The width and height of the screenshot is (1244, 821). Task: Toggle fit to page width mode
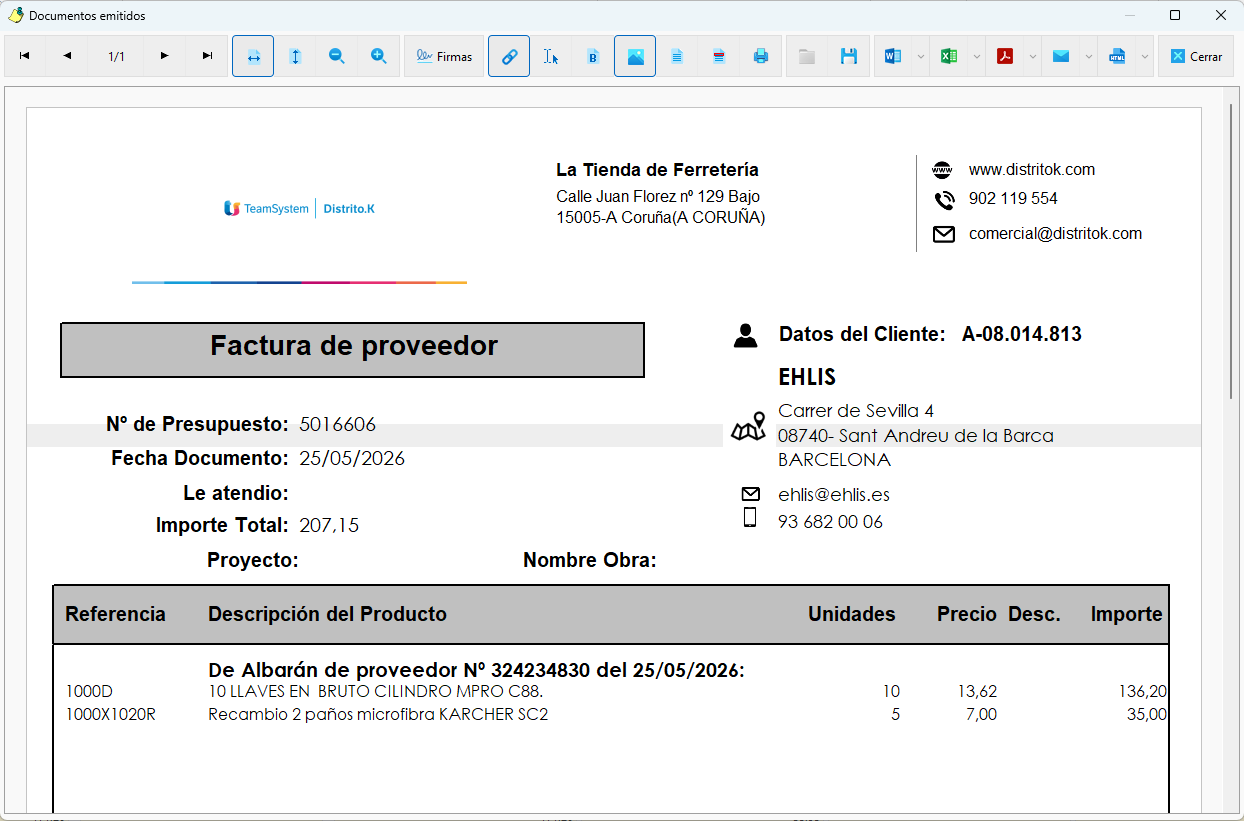(x=253, y=57)
